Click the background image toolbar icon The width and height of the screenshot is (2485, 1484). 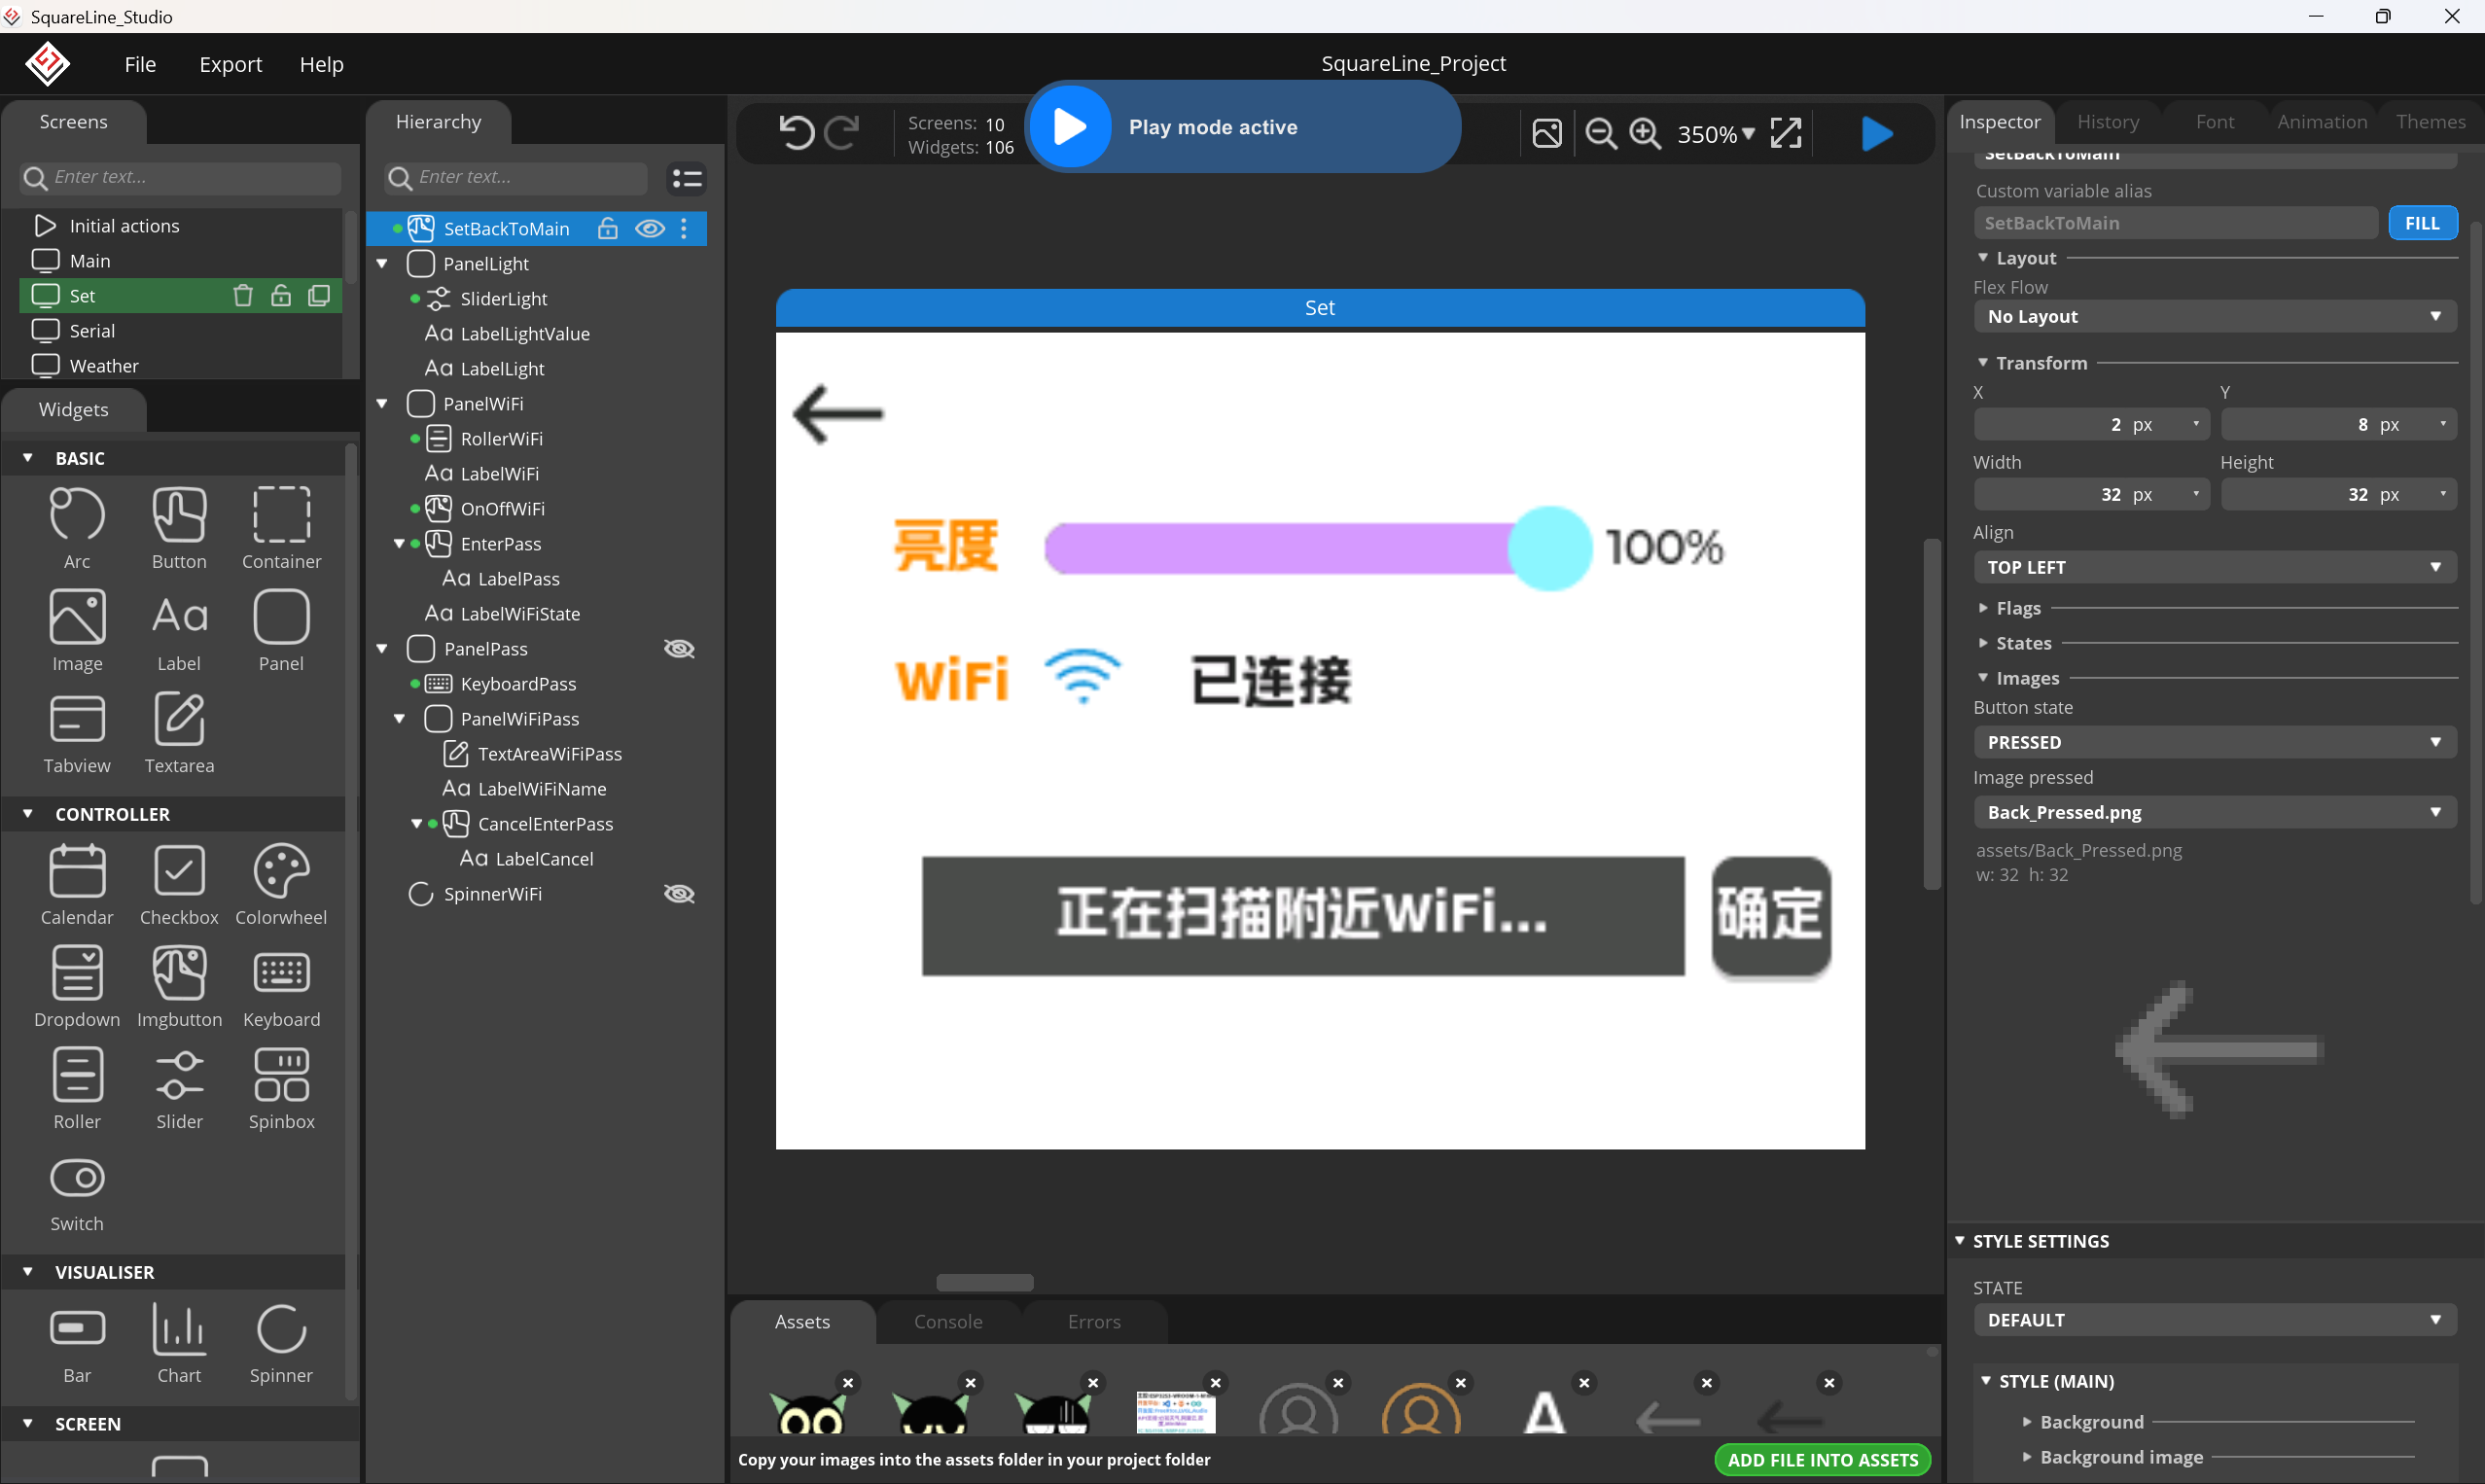pos(1546,133)
